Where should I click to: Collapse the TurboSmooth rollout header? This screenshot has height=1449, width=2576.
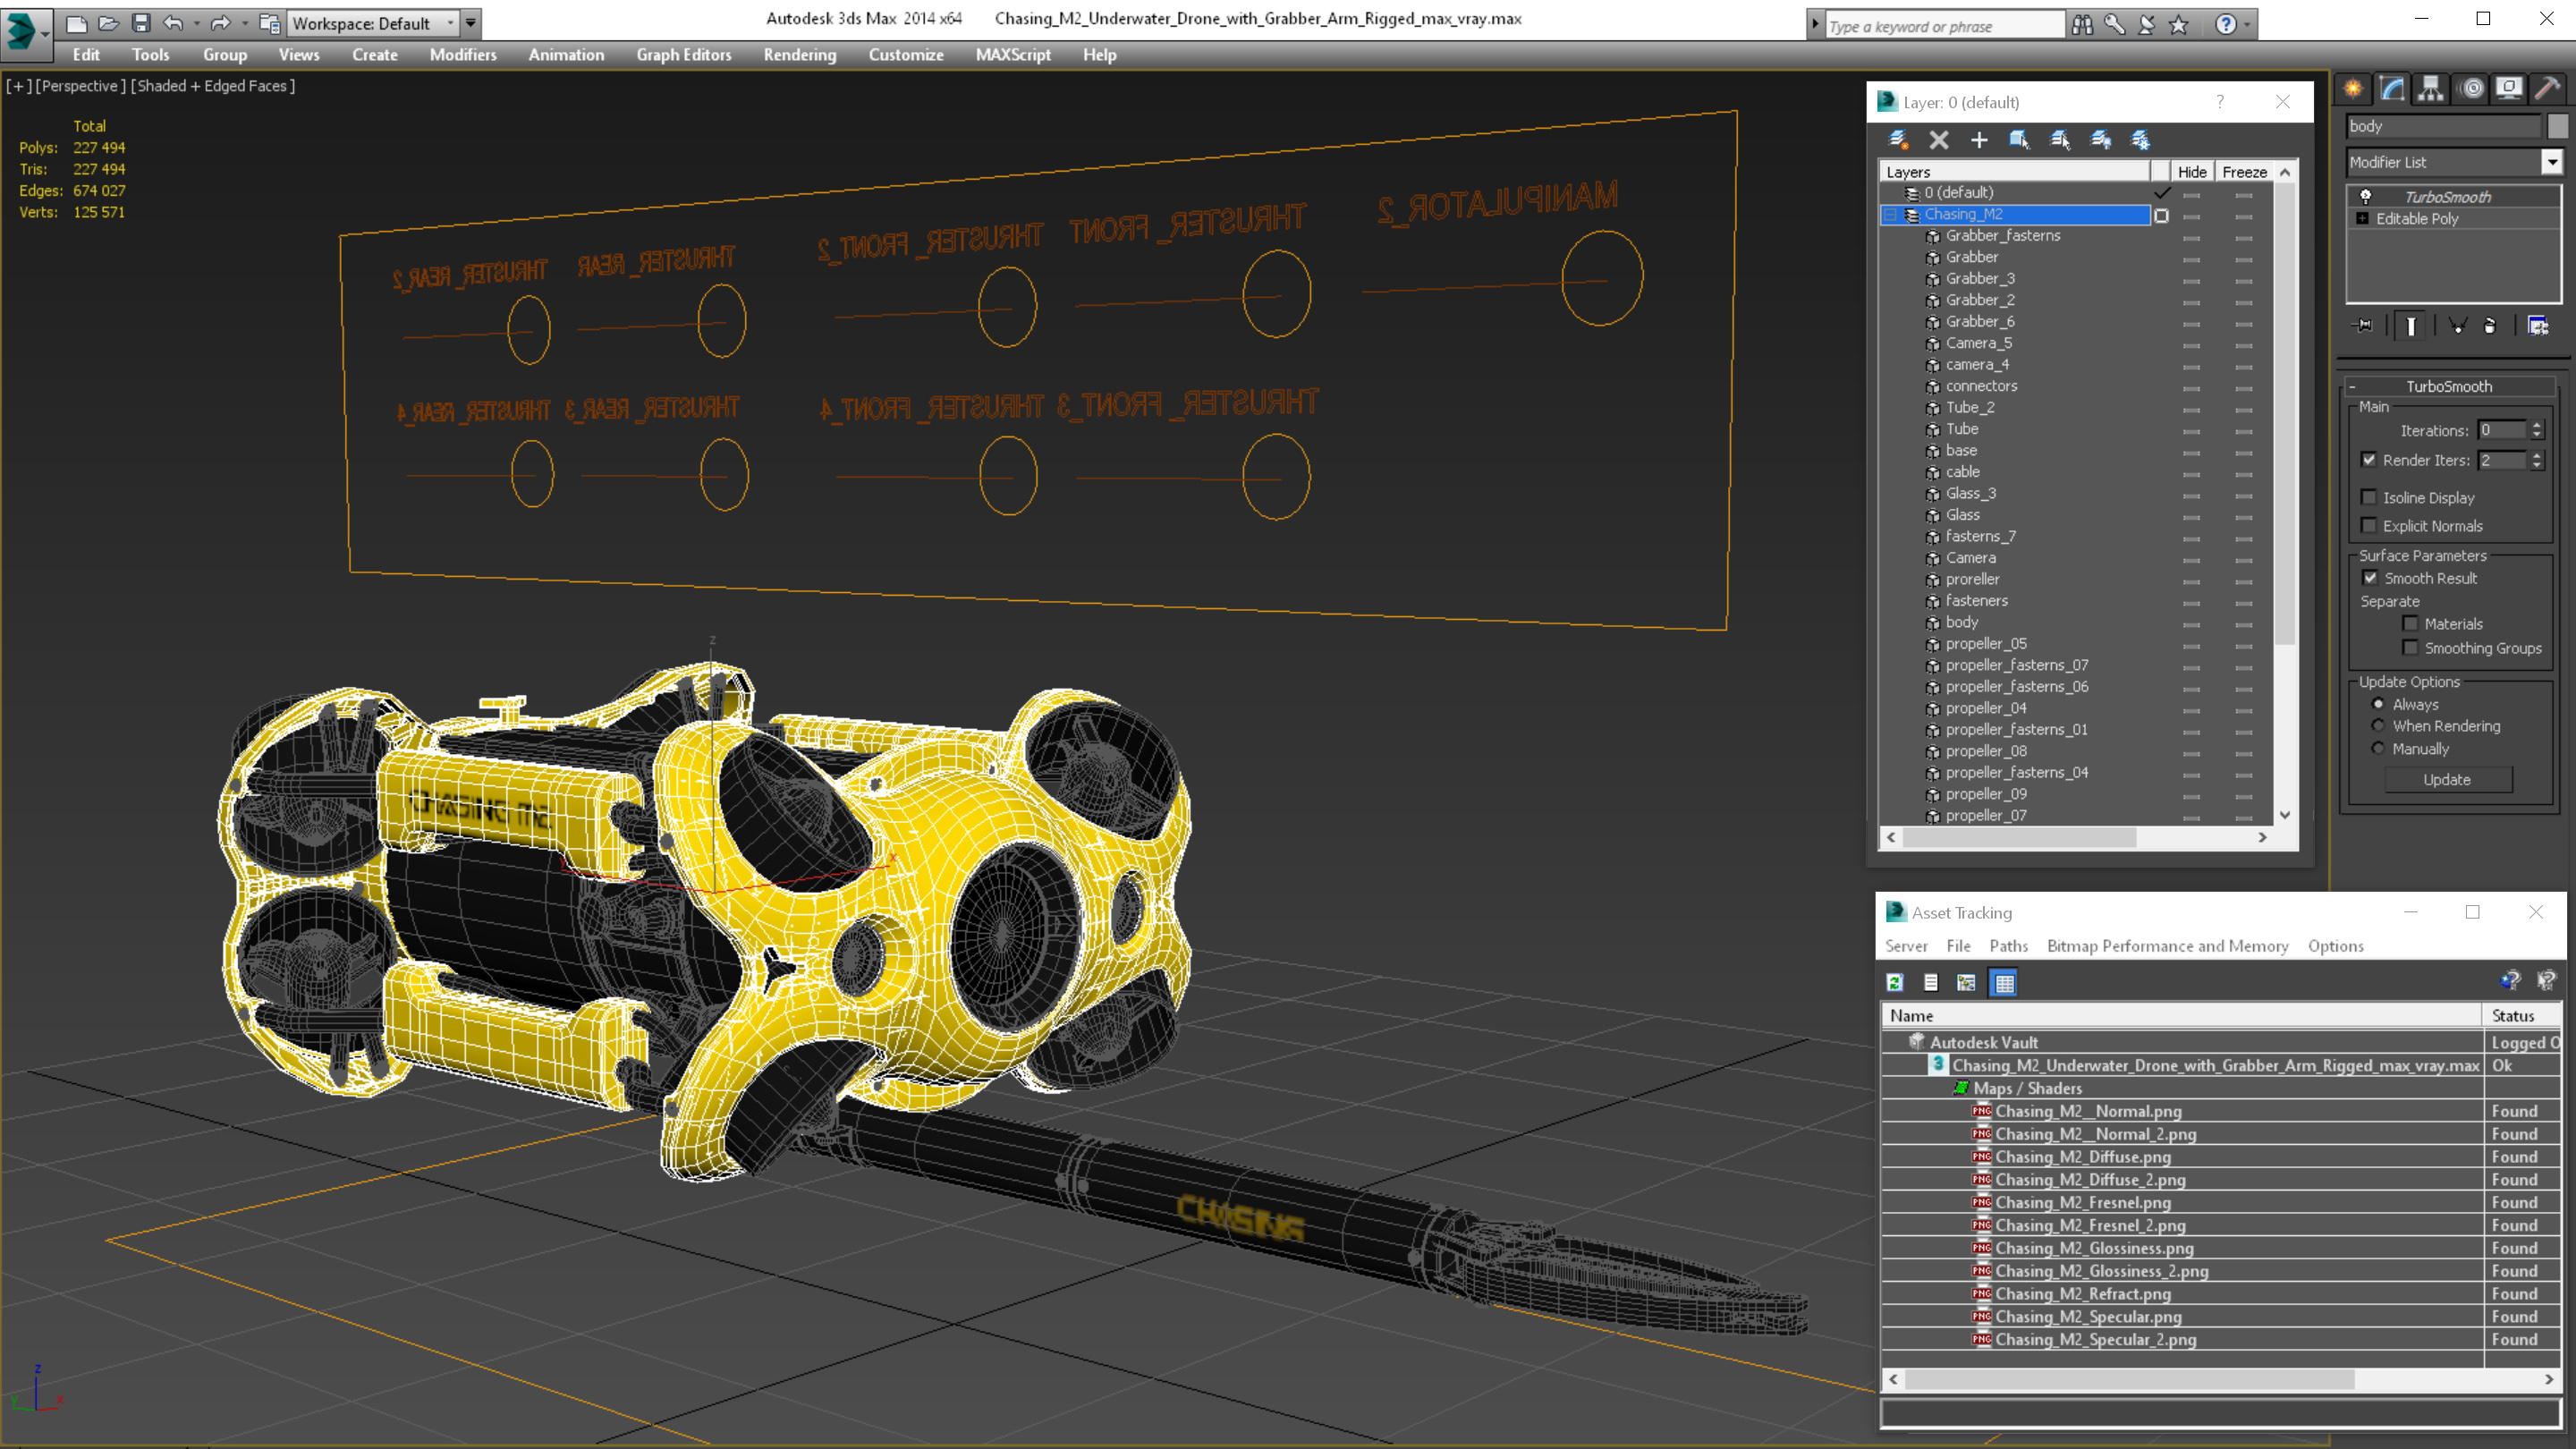[2448, 386]
